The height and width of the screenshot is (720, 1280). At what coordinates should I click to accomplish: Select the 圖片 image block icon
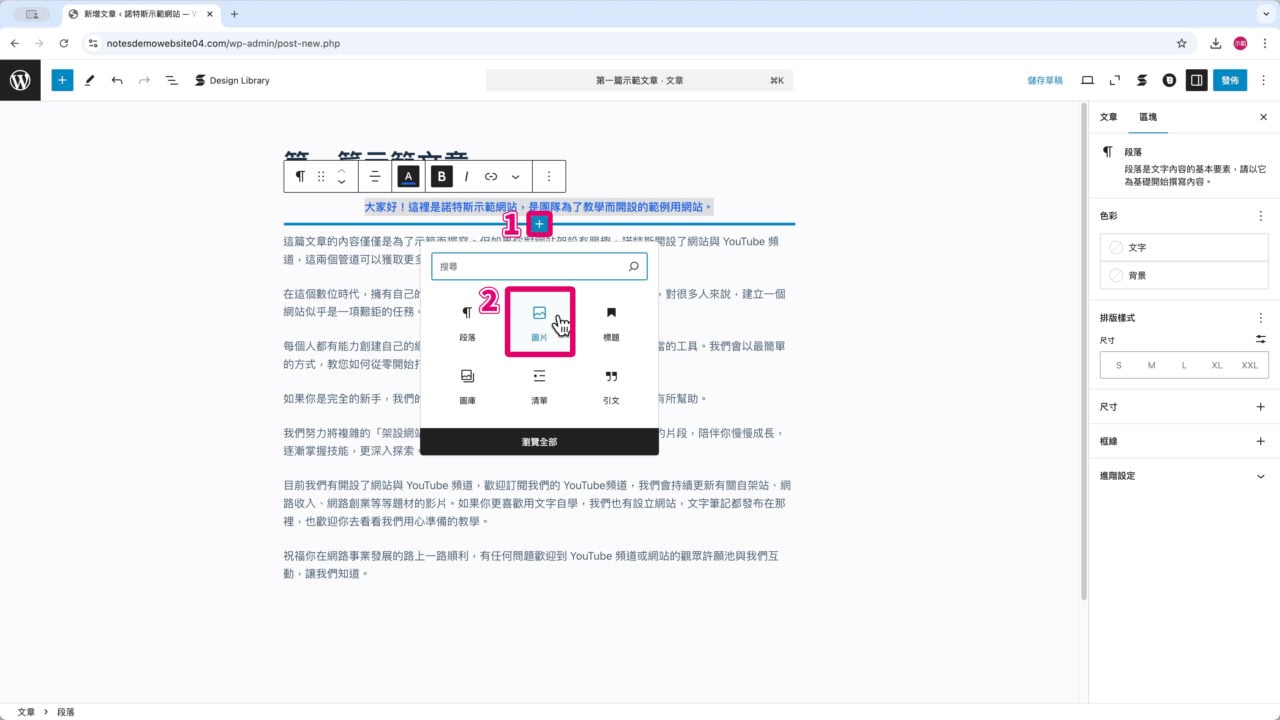click(x=539, y=312)
